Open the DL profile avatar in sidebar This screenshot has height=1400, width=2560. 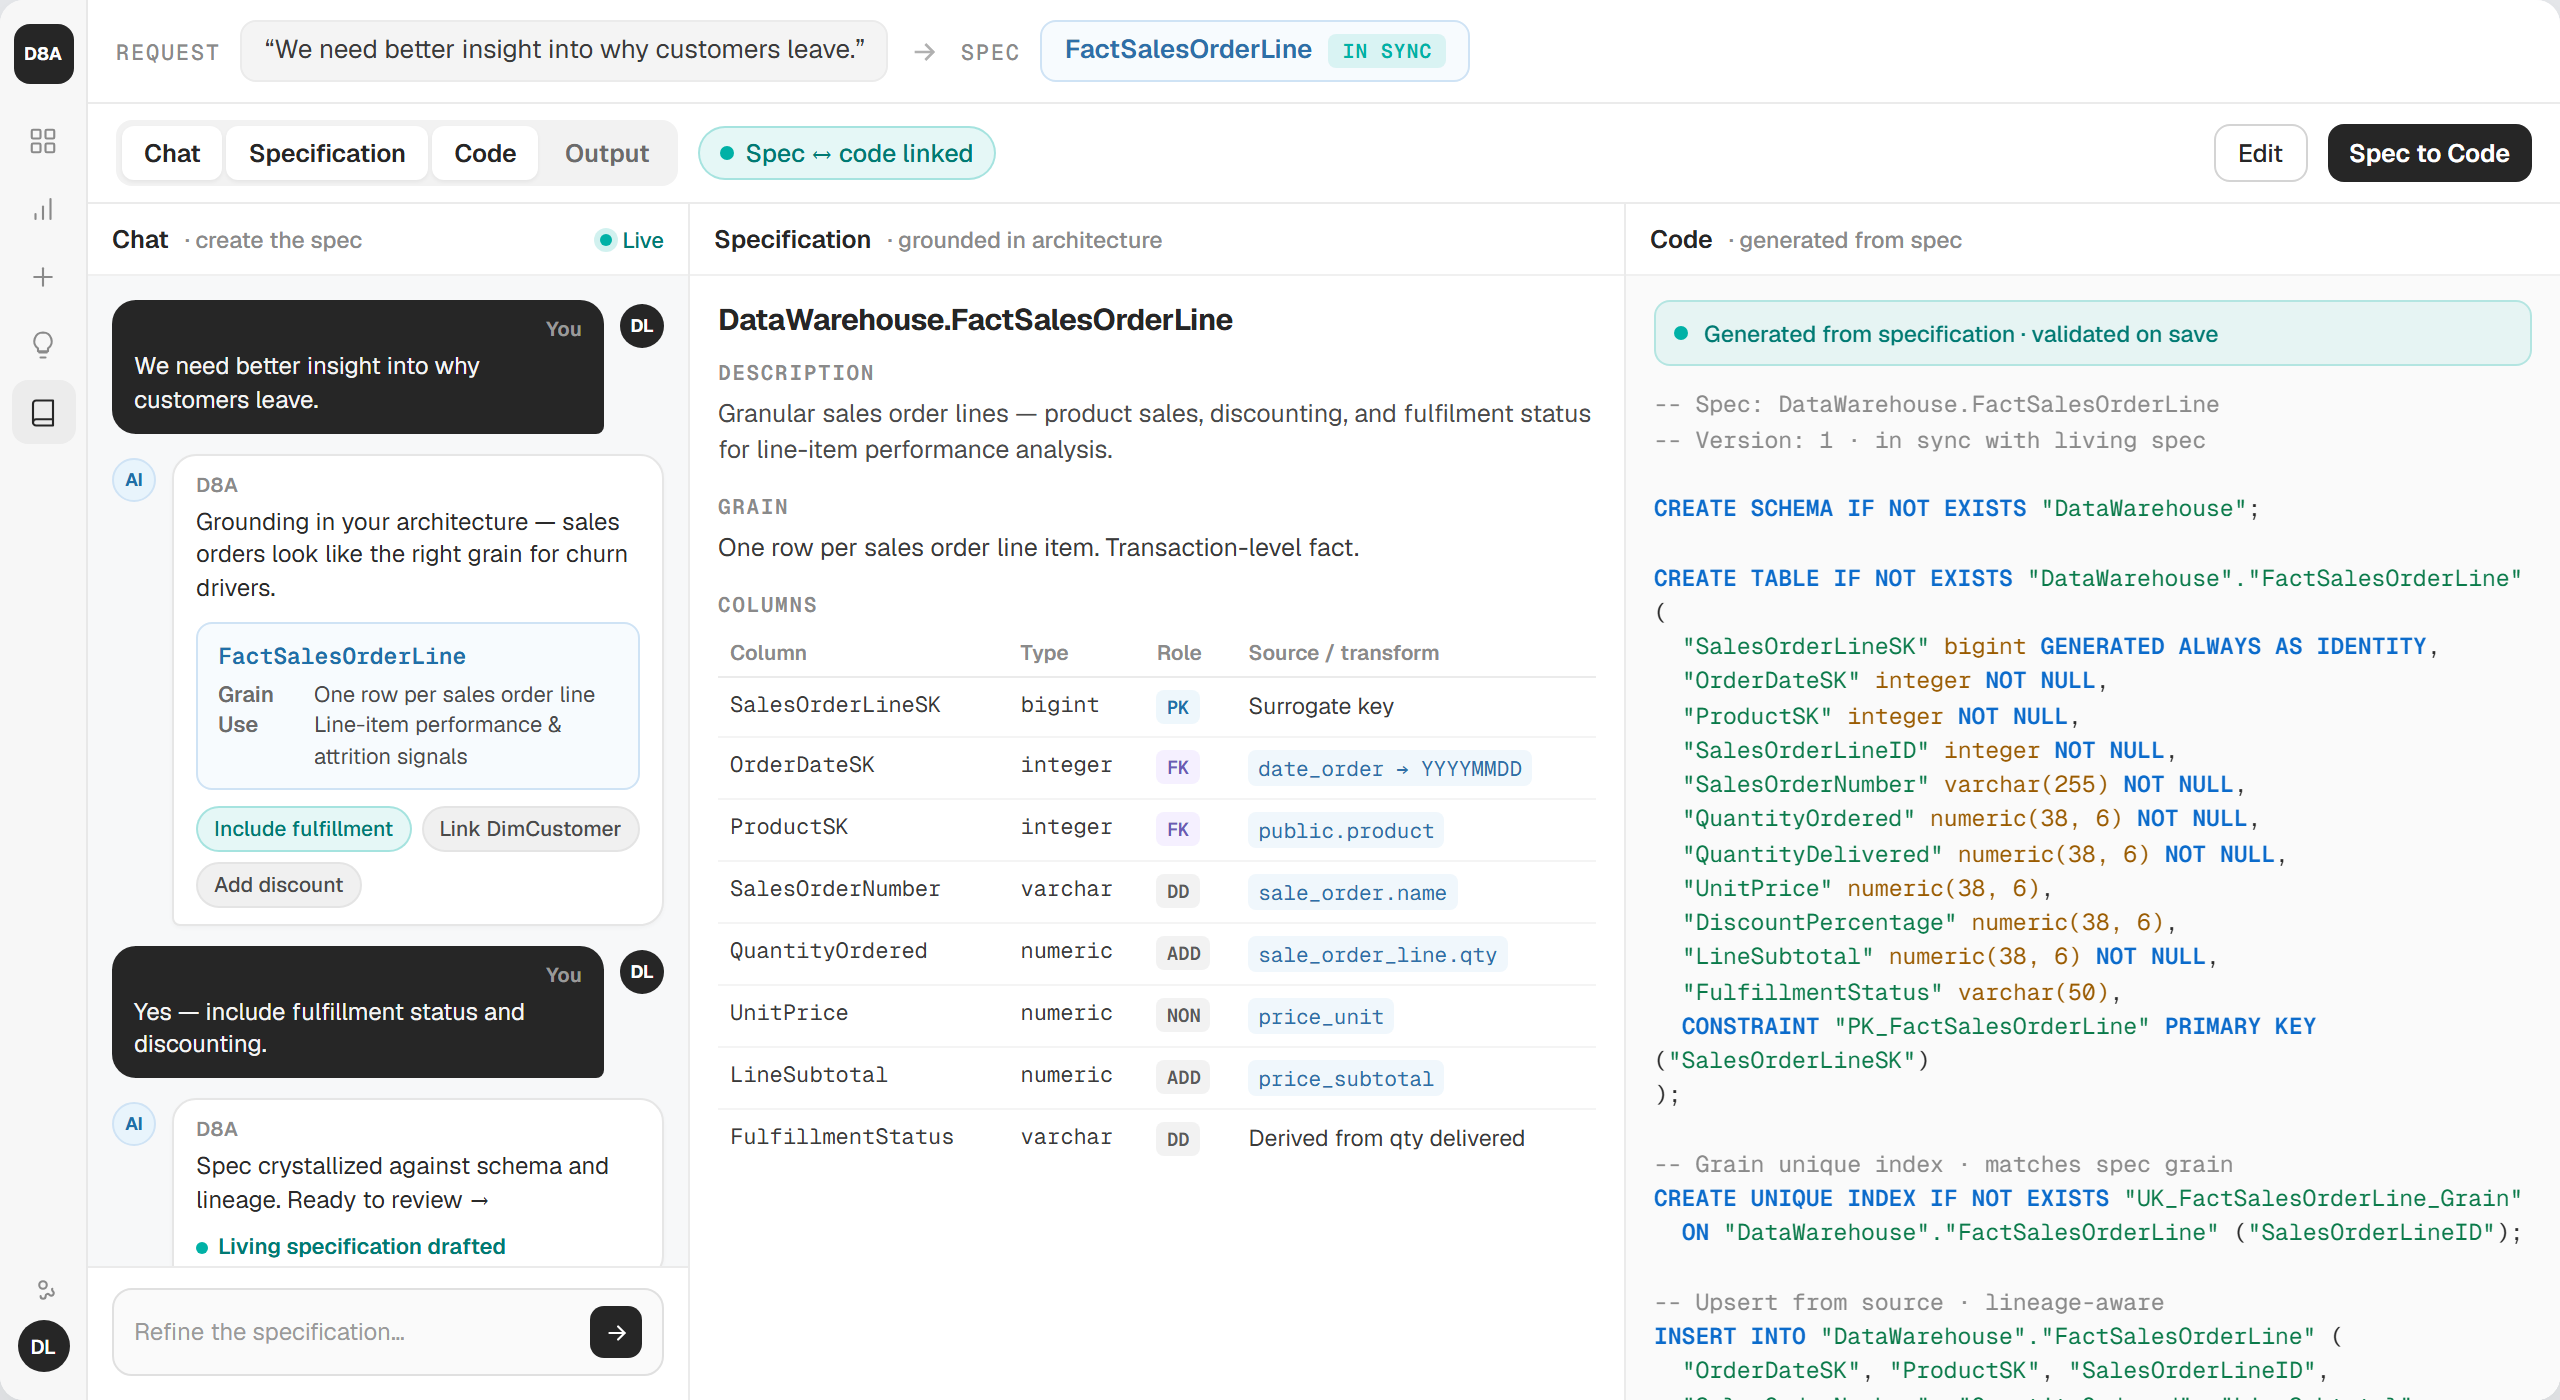(43, 1346)
